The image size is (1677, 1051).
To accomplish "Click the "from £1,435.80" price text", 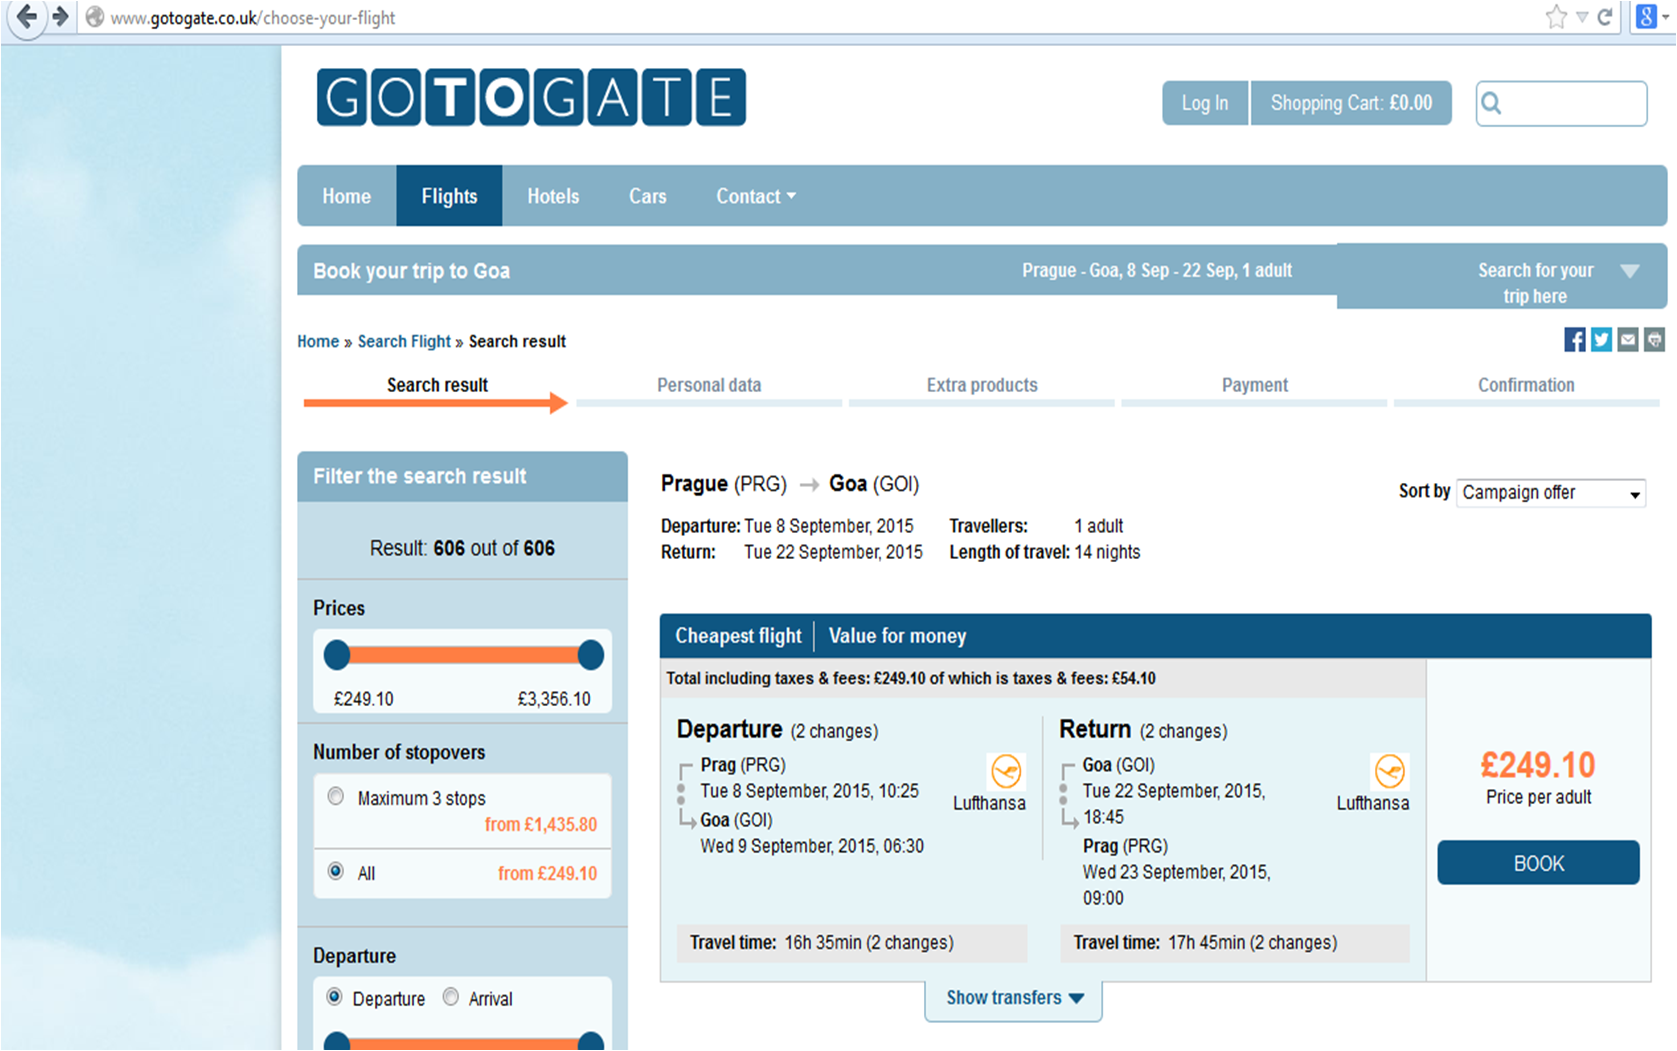I will pos(541,824).
